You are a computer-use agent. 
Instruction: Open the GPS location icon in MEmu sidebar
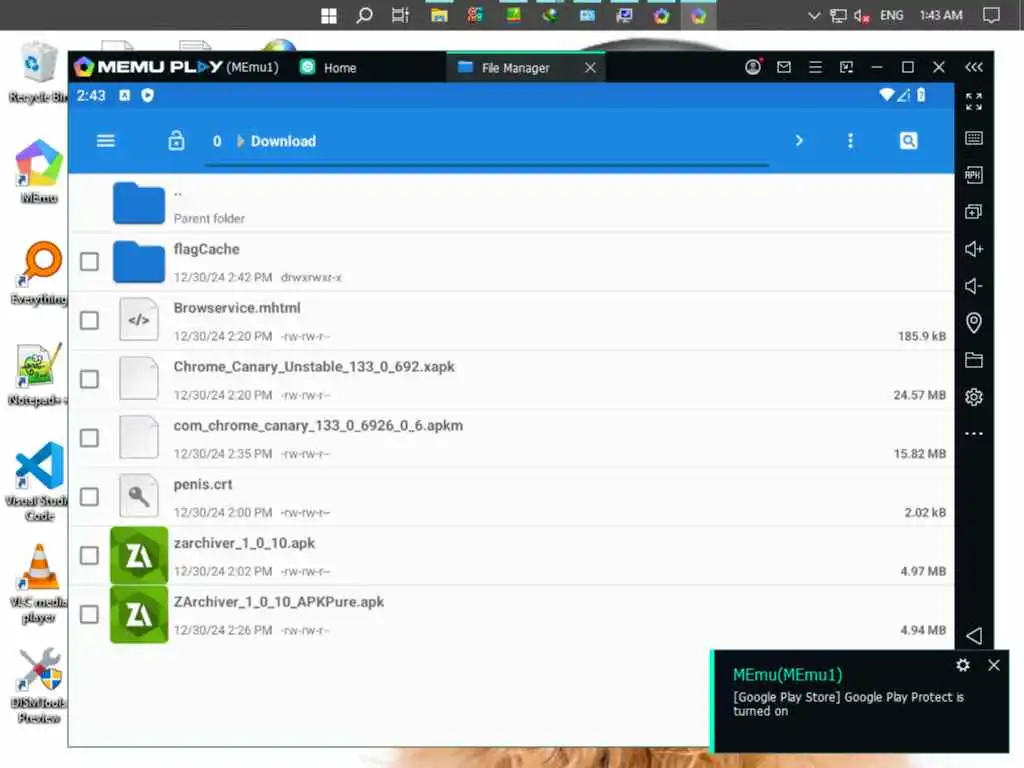coord(974,323)
